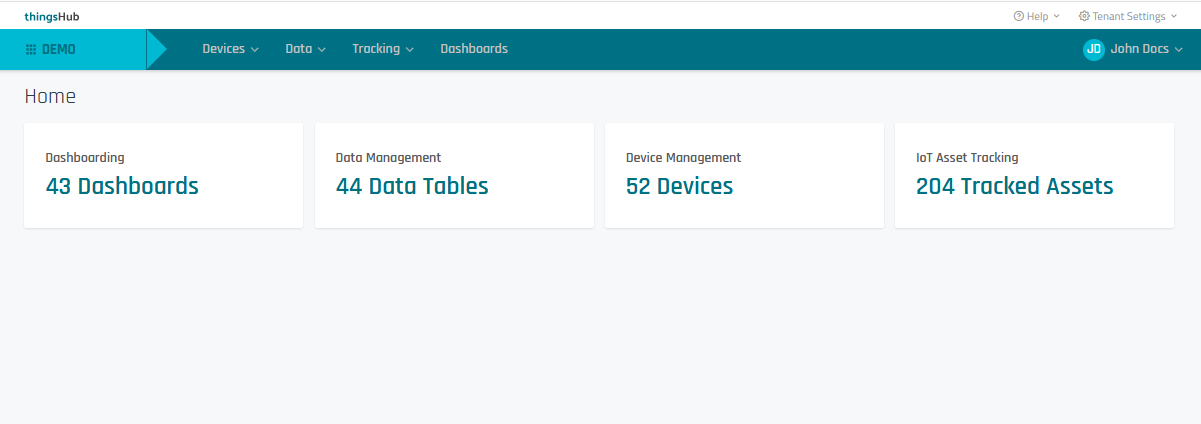Select the Data menu label

pos(298,49)
